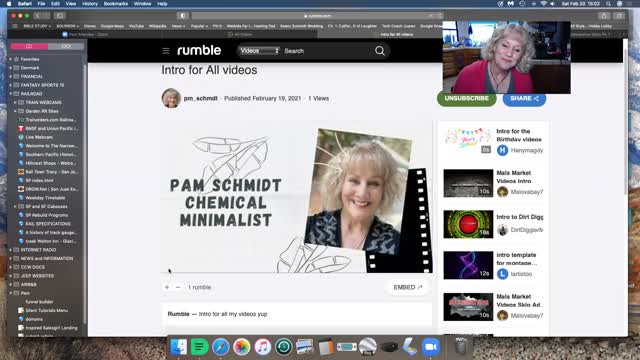The height and width of the screenshot is (360, 640).
Task: Open the SP Rebuild Programs bookmark
Action: point(47,215)
